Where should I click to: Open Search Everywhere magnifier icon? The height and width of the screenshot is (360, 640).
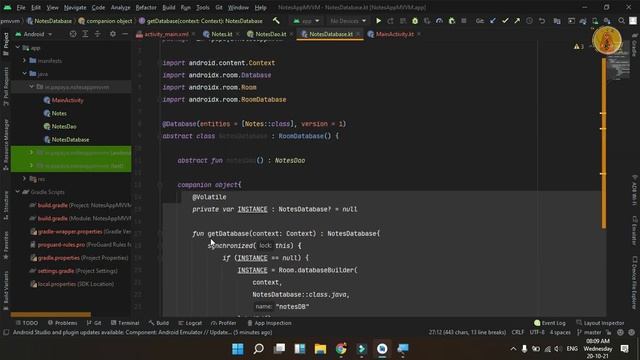click(621, 21)
